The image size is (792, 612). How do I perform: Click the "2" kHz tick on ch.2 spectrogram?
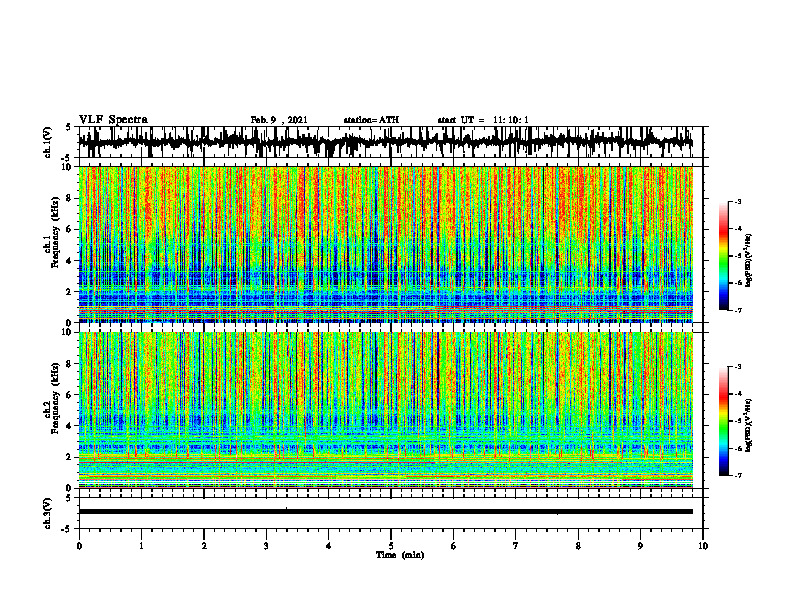point(70,457)
